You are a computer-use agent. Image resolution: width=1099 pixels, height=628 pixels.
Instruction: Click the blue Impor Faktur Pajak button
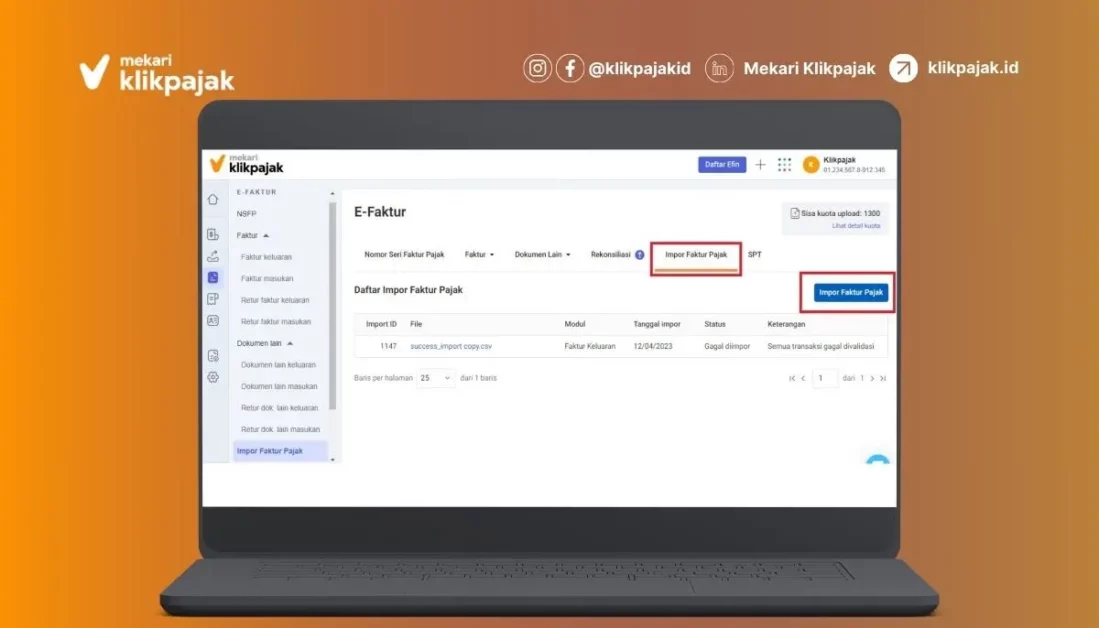tap(851, 292)
